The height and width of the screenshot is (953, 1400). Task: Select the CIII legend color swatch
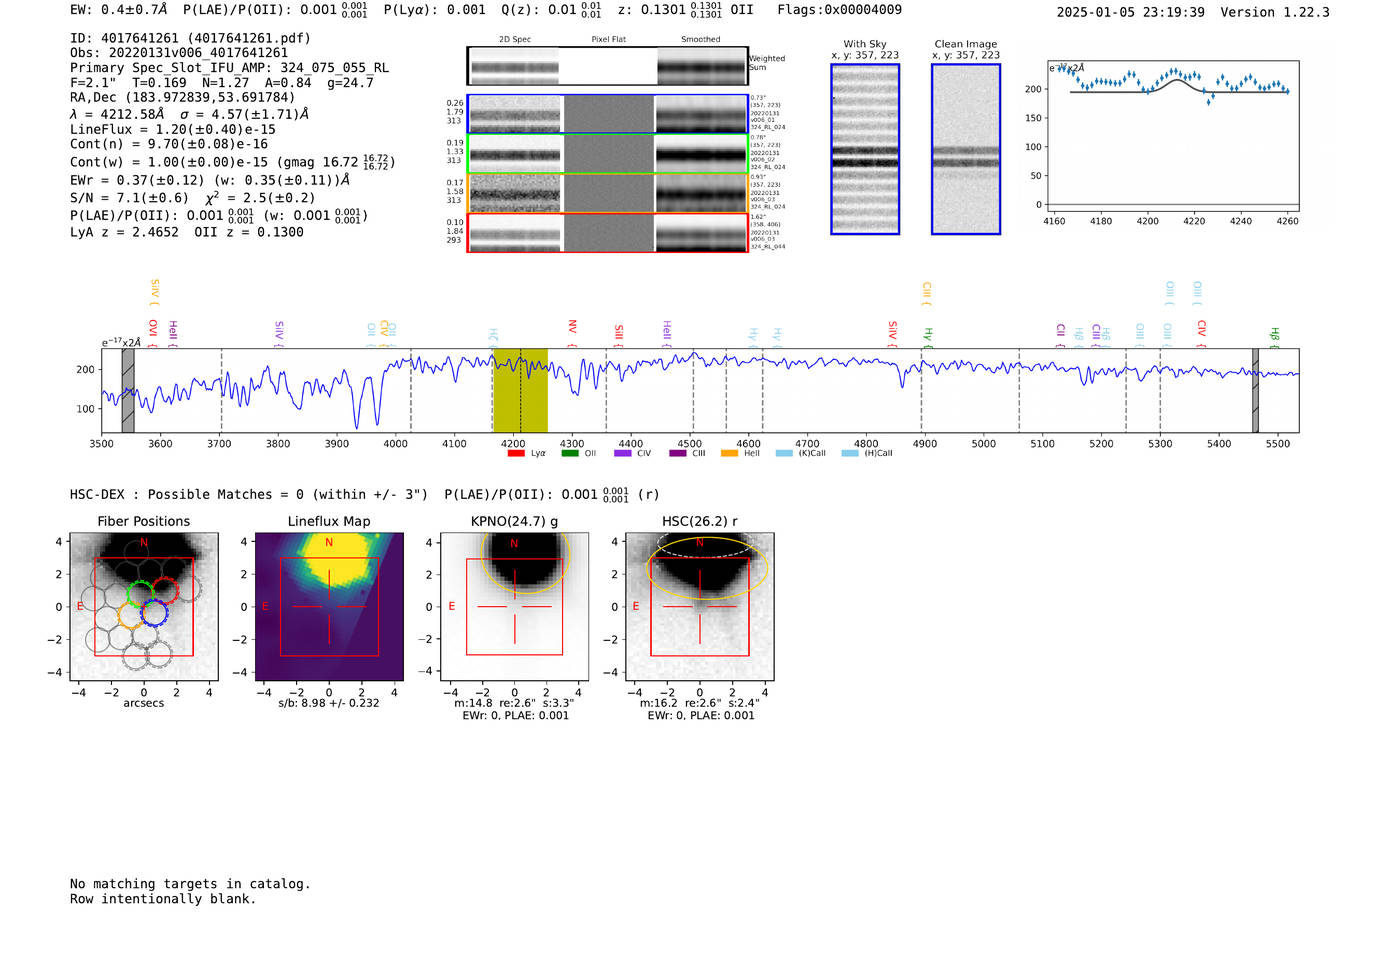click(x=678, y=453)
